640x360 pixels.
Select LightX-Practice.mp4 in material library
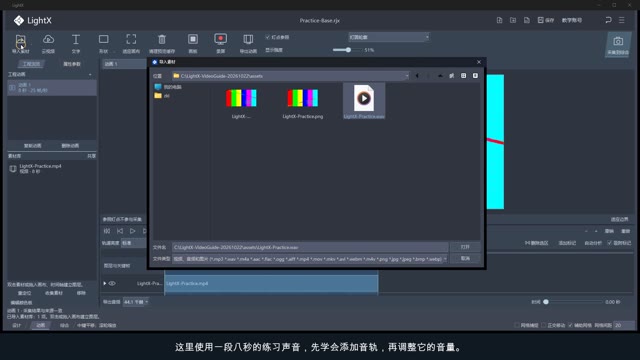(x=52, y=169)
